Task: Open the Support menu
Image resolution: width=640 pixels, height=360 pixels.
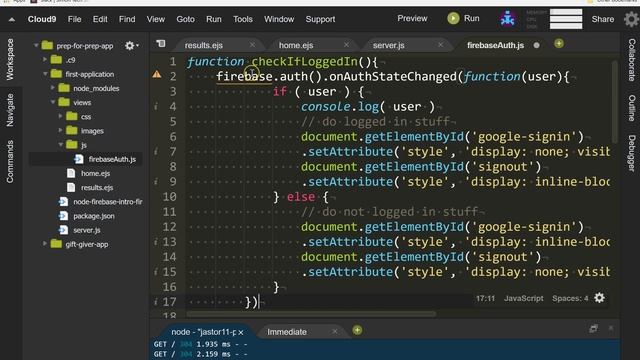Action: click(x=320, y=19)
